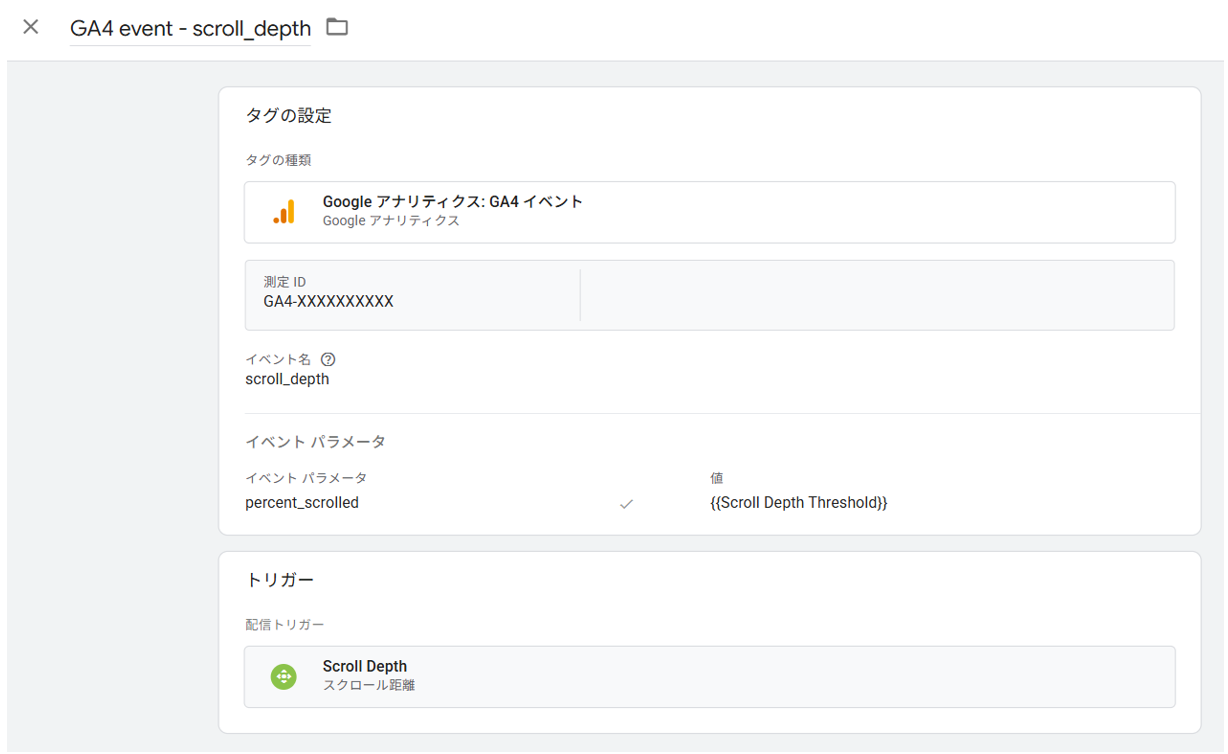The image size is (1228, 754).
Task: Click the percent_scrolled parameter name
Action: pyautogui.click(x=302, y=503)
